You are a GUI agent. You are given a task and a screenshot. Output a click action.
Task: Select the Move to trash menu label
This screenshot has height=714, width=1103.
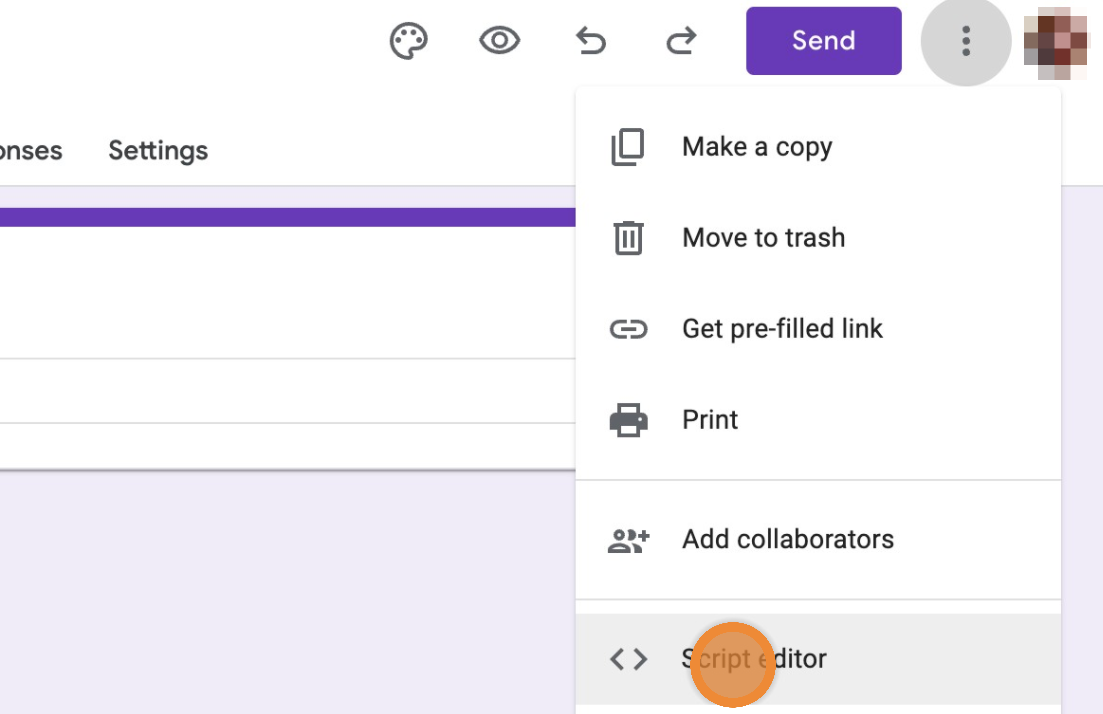(x=763, y=238)
